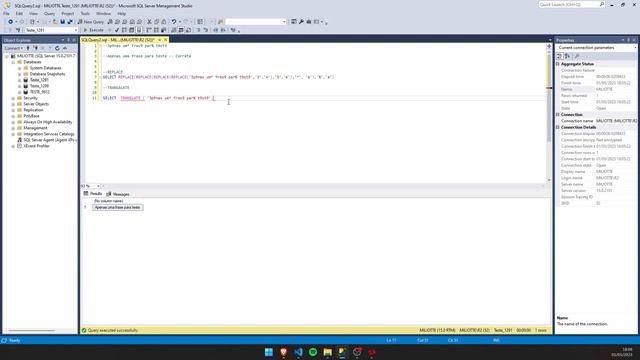640x360 pixels.
Task: Click the Property Pages wrench icon in Properties
Action: tap(577, 56)
